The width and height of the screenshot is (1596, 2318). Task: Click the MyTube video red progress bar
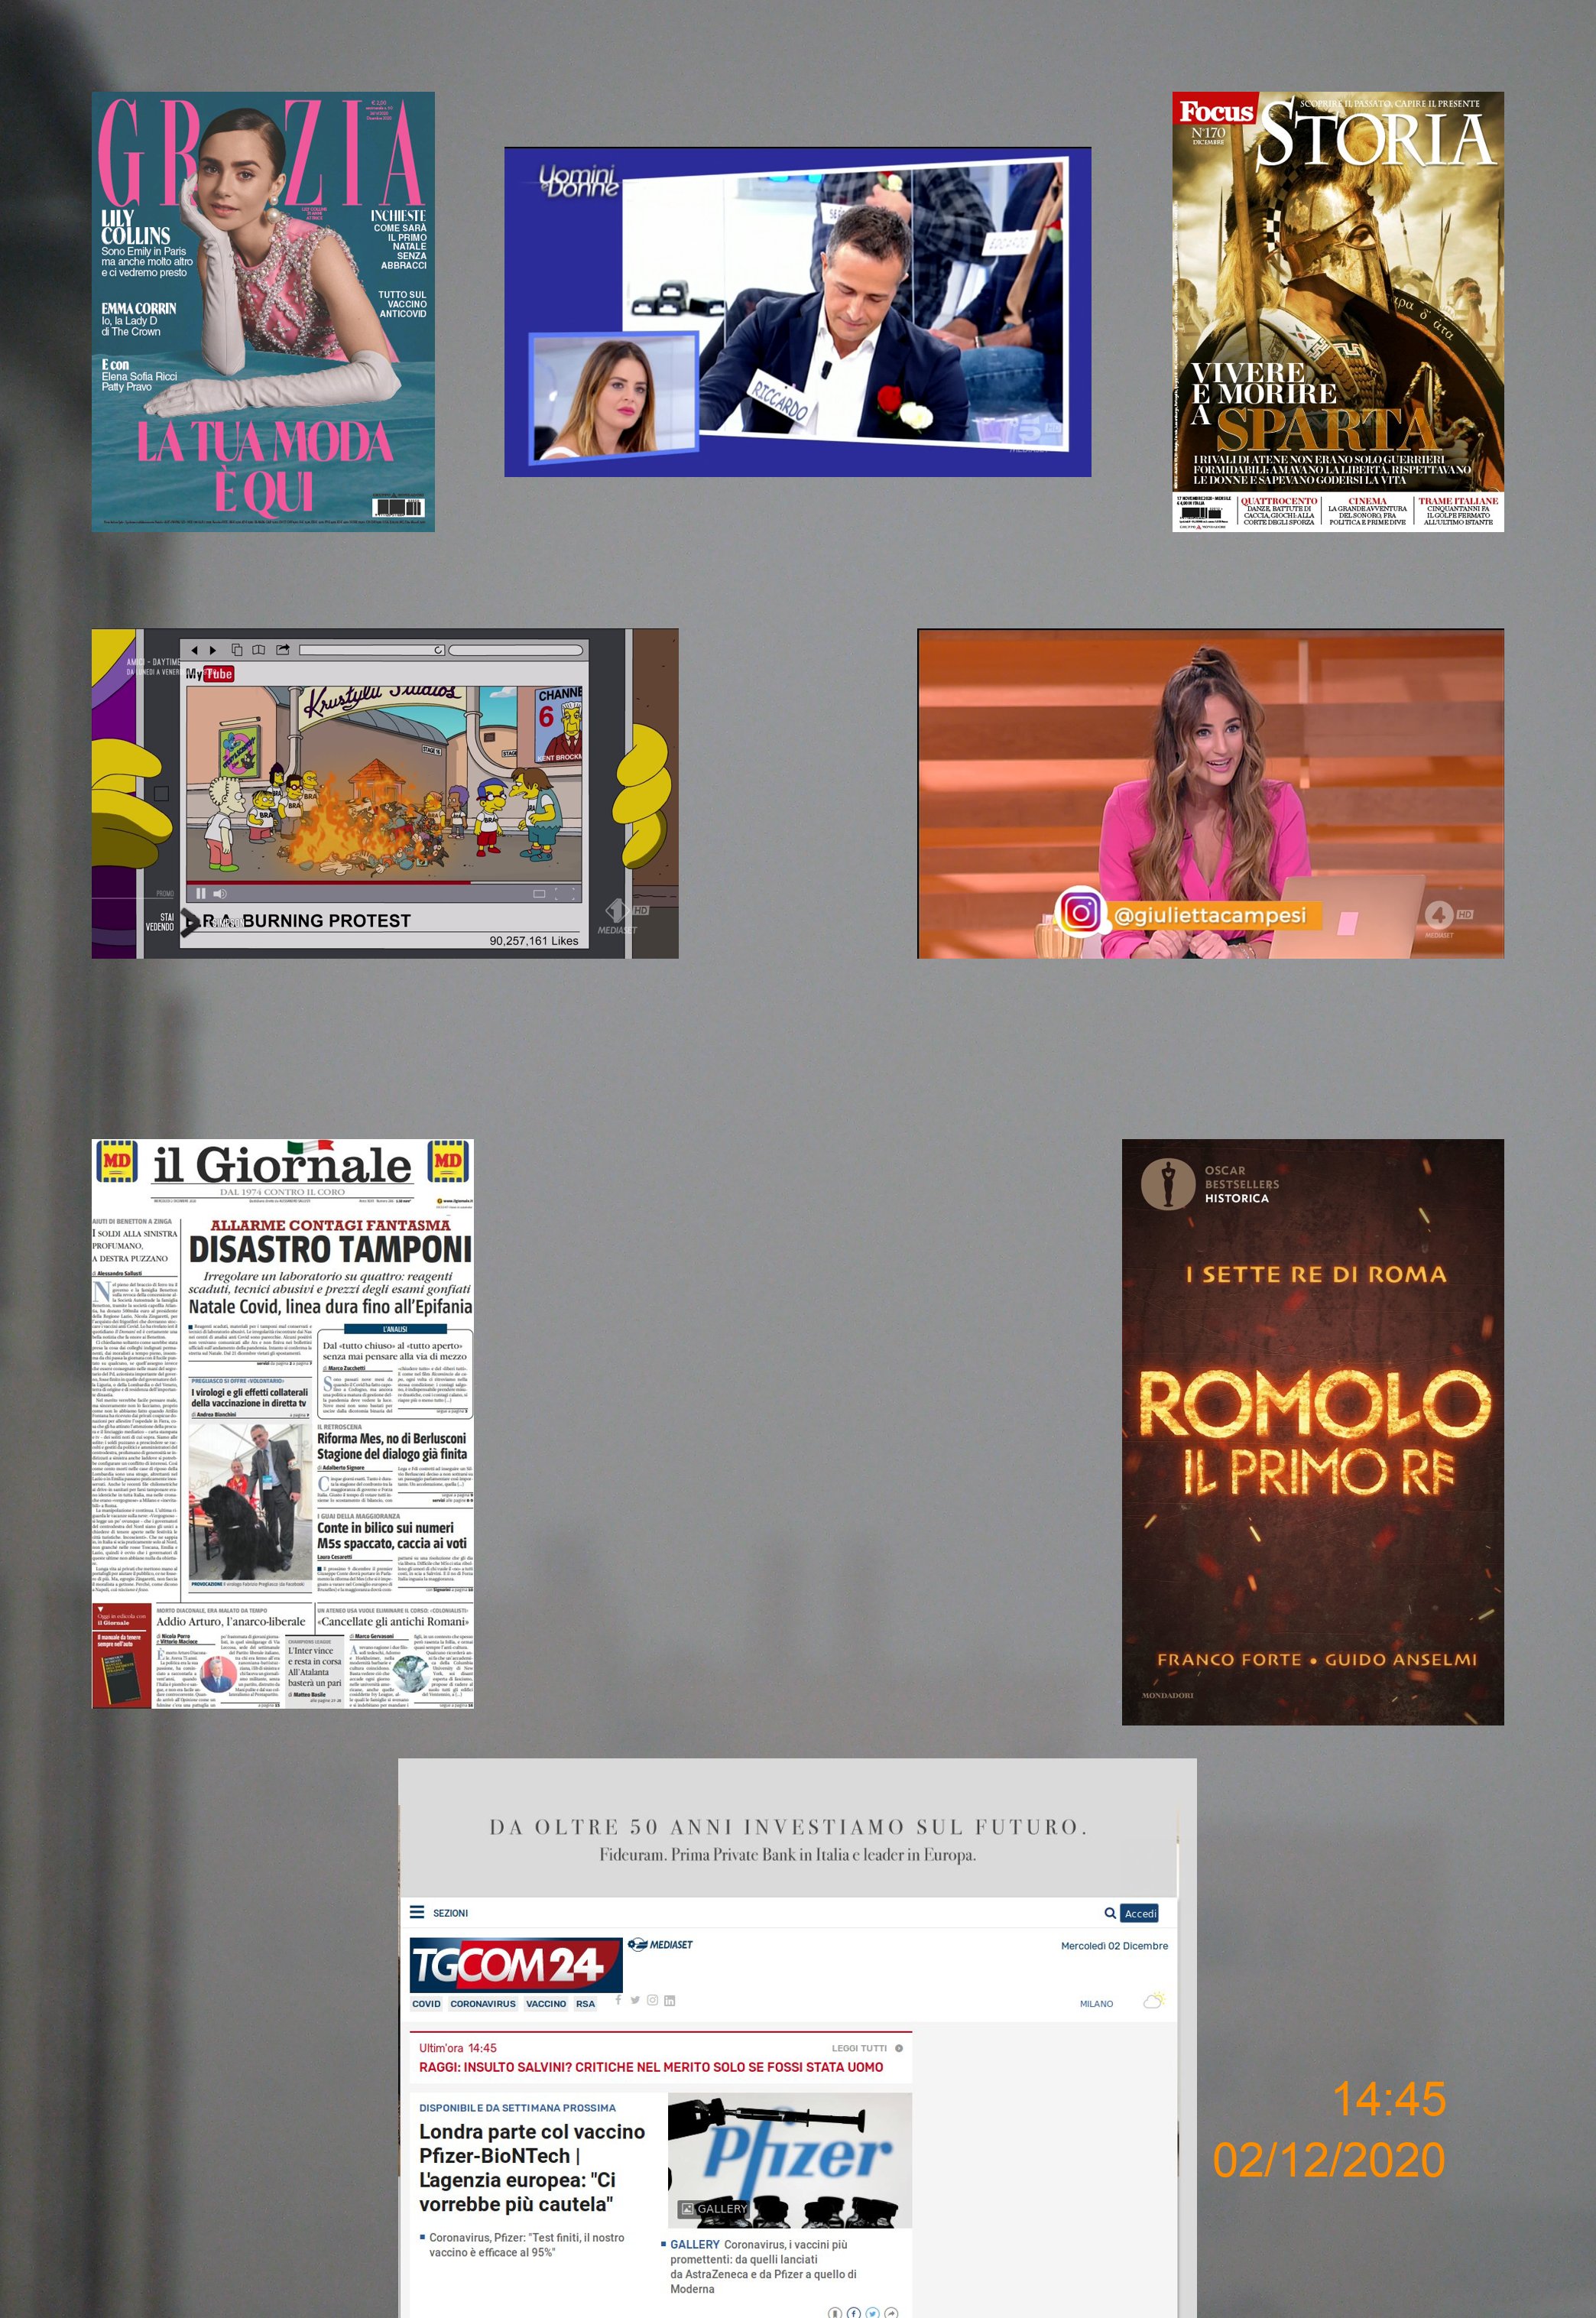tap(330, 883)
